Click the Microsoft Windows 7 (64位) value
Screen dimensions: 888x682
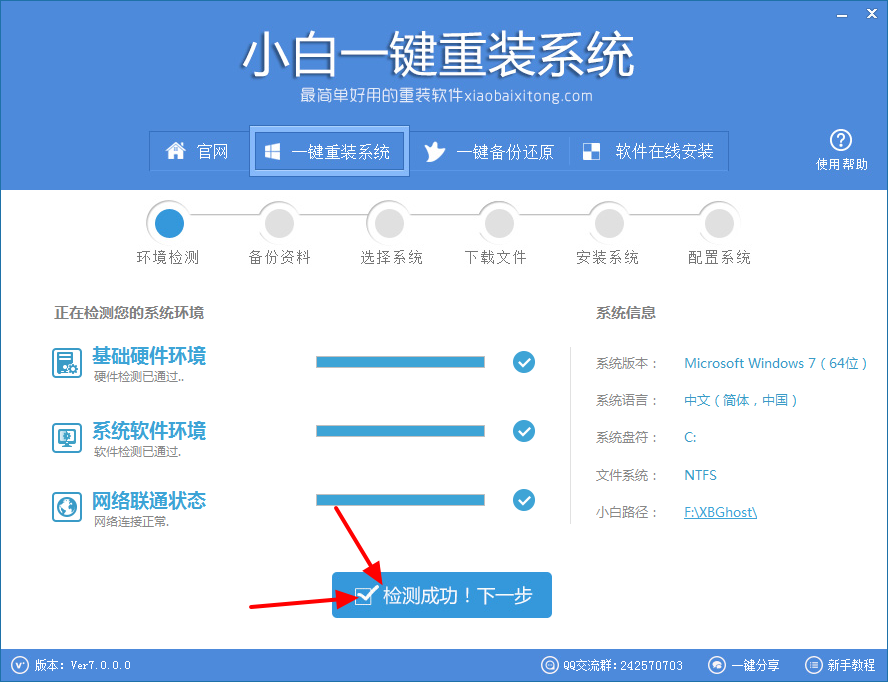775,363
